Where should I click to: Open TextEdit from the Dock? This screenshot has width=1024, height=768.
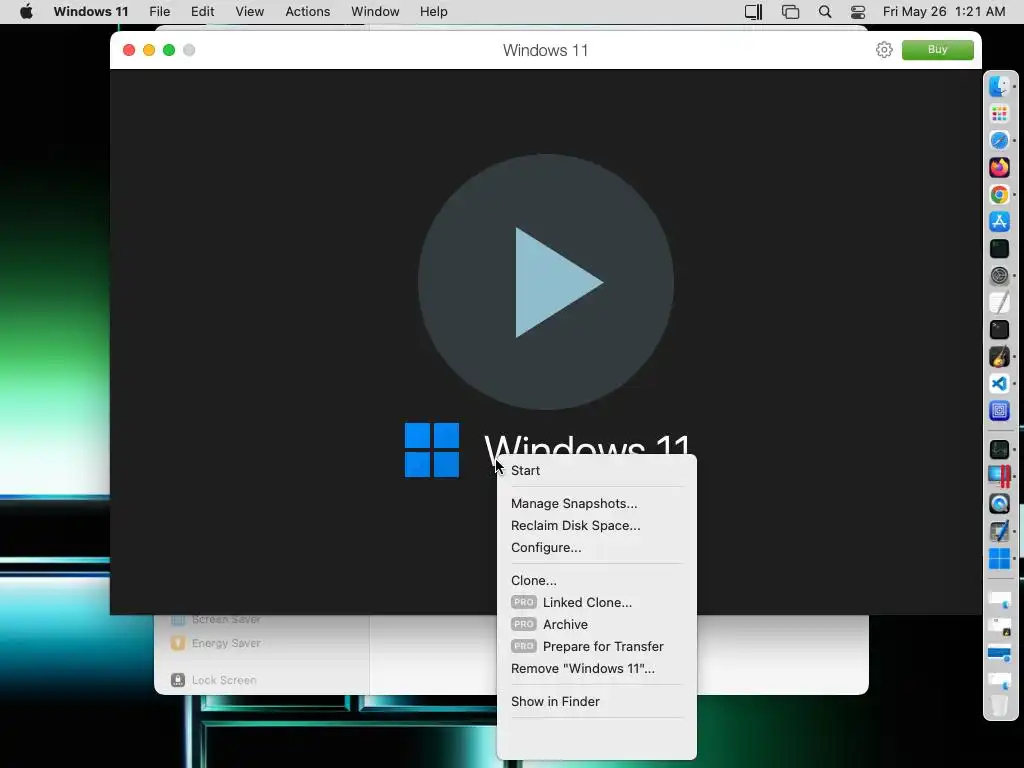[x=999, y=303]
